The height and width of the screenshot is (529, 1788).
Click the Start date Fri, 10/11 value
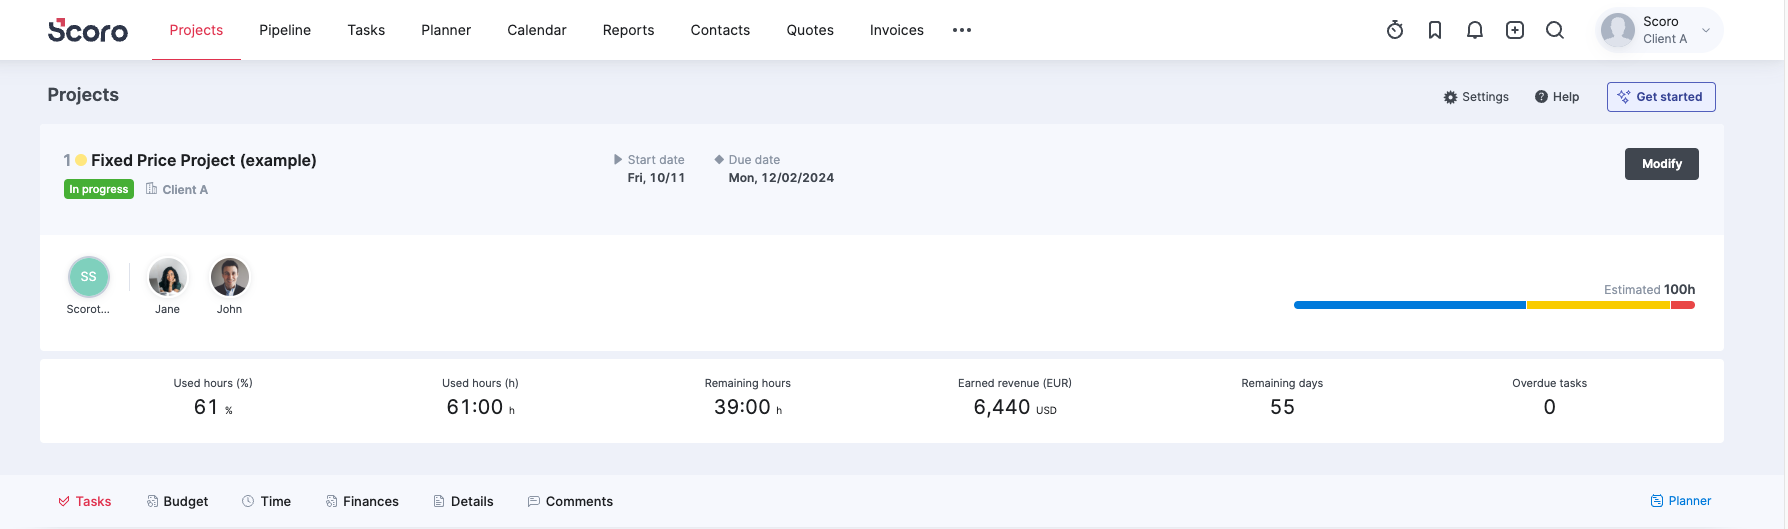click(x=656, y=178)
